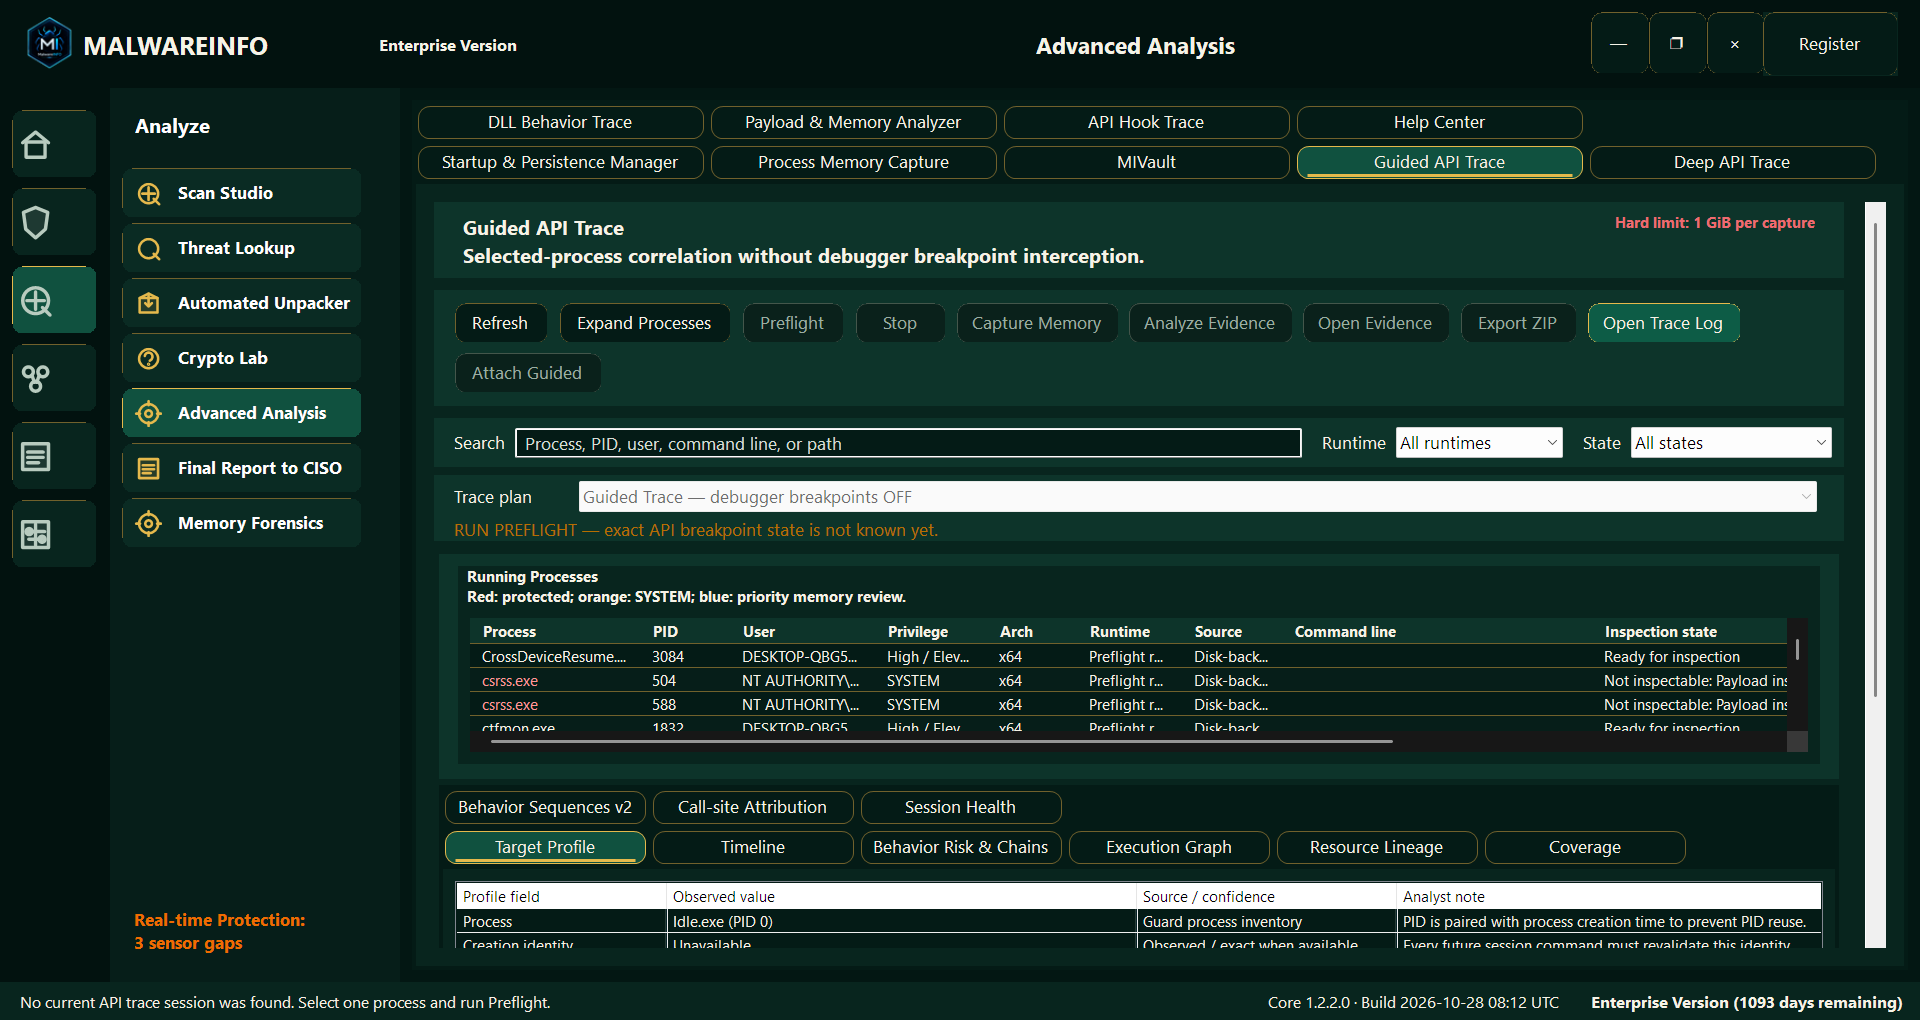Click the Crypto Lab icon
Viewport: 1920px width, 1020px height.
tap(149, 358)
